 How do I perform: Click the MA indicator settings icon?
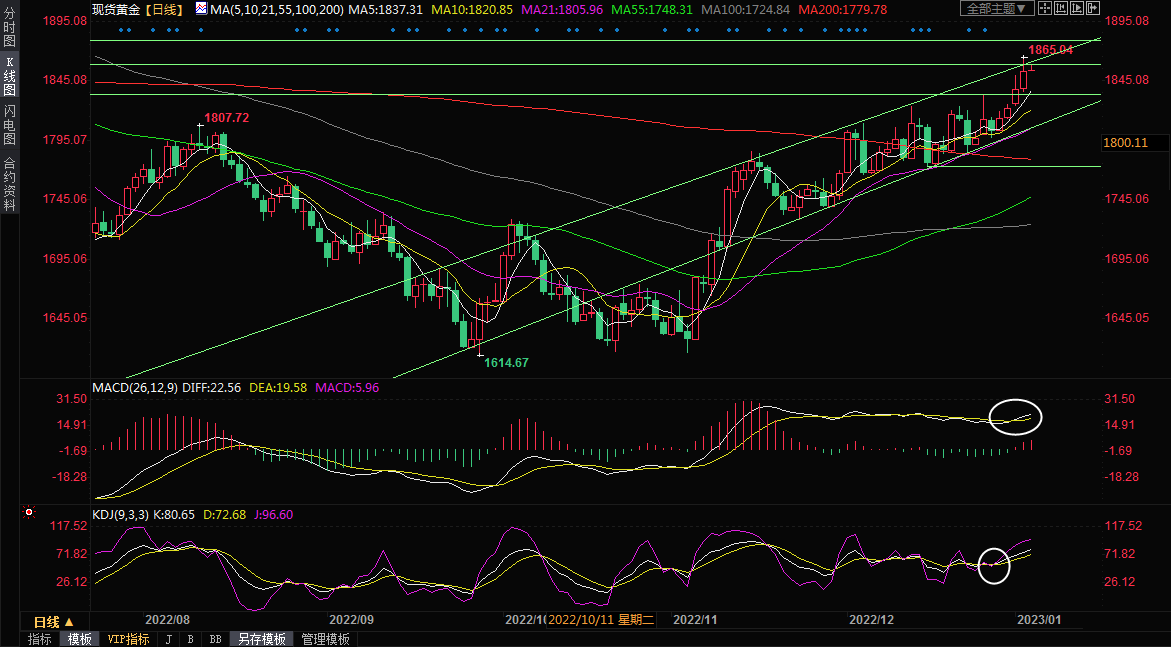201,9
